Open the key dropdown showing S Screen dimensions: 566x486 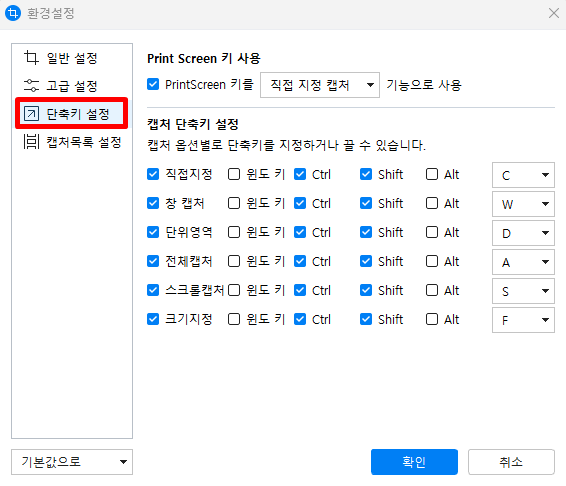(x=523, y=291)
